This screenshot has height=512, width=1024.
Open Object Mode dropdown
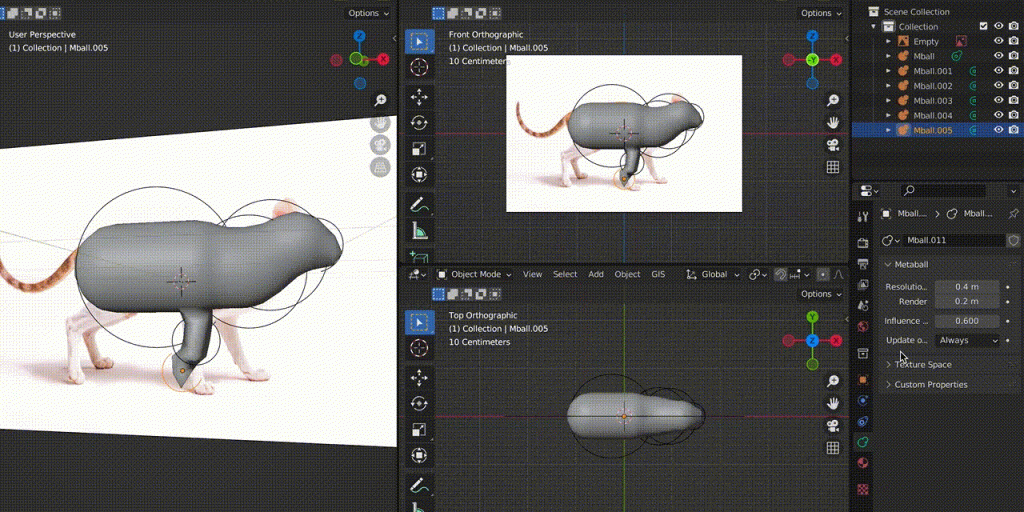pos(475,274)
